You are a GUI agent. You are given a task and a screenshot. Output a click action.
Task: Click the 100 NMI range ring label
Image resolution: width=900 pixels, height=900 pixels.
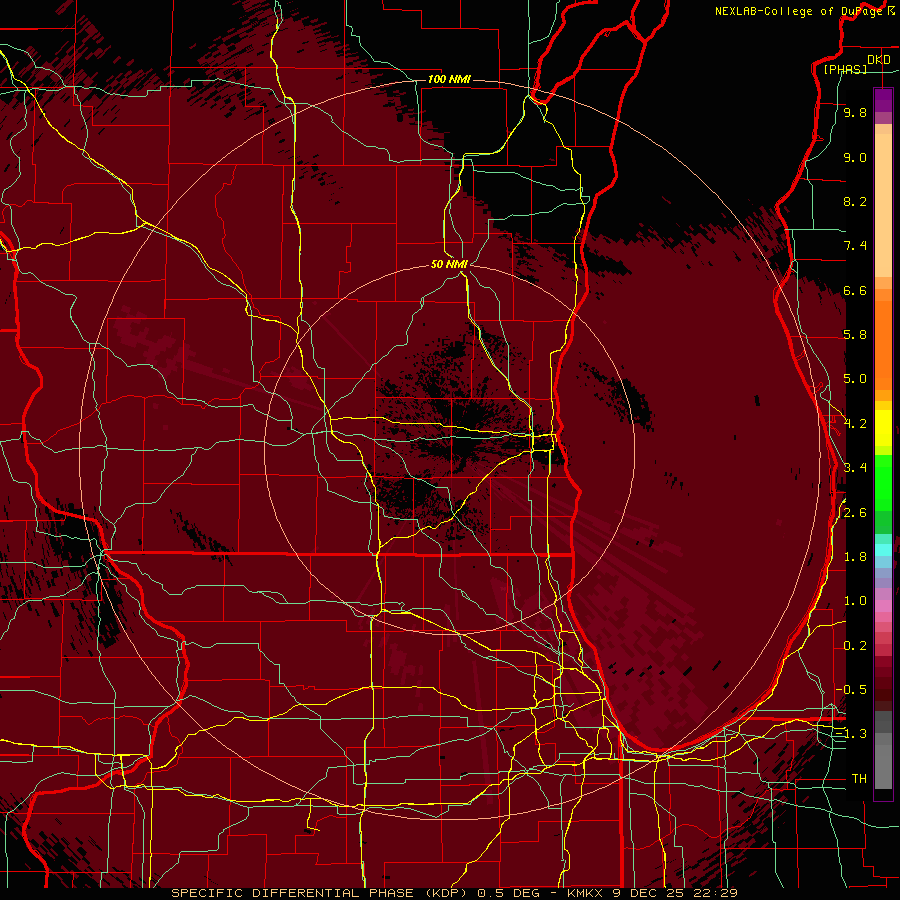449,79
